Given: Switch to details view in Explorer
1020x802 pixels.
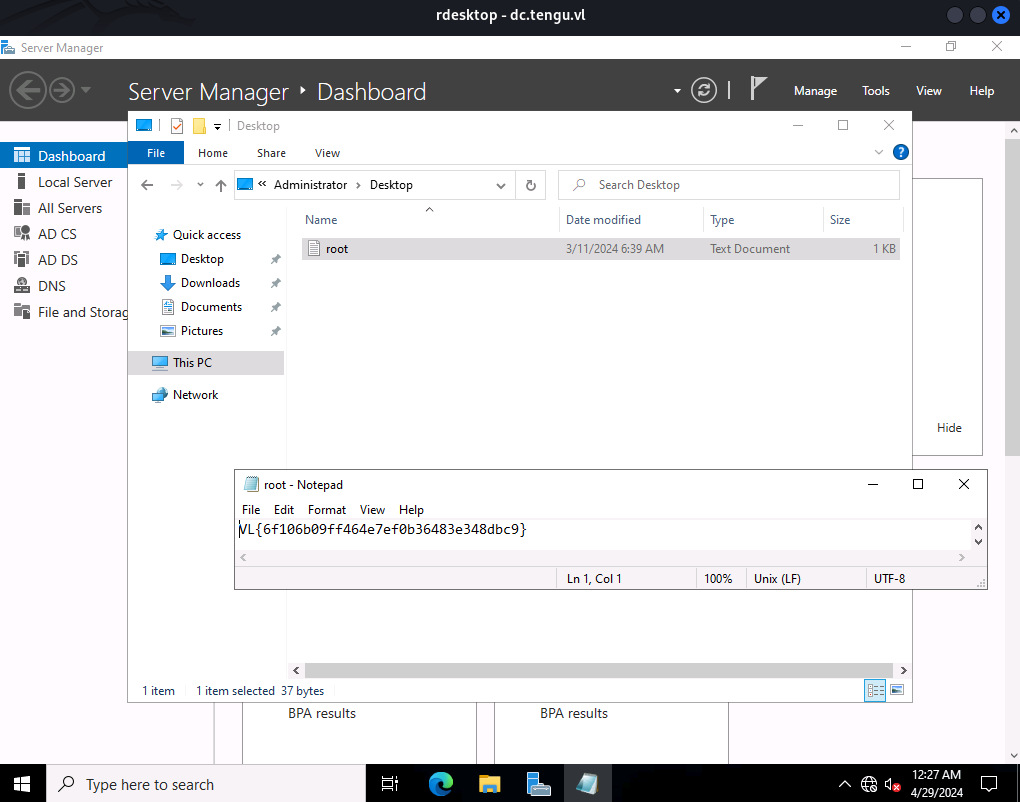Looking at the screenshot, I should 875,690.
